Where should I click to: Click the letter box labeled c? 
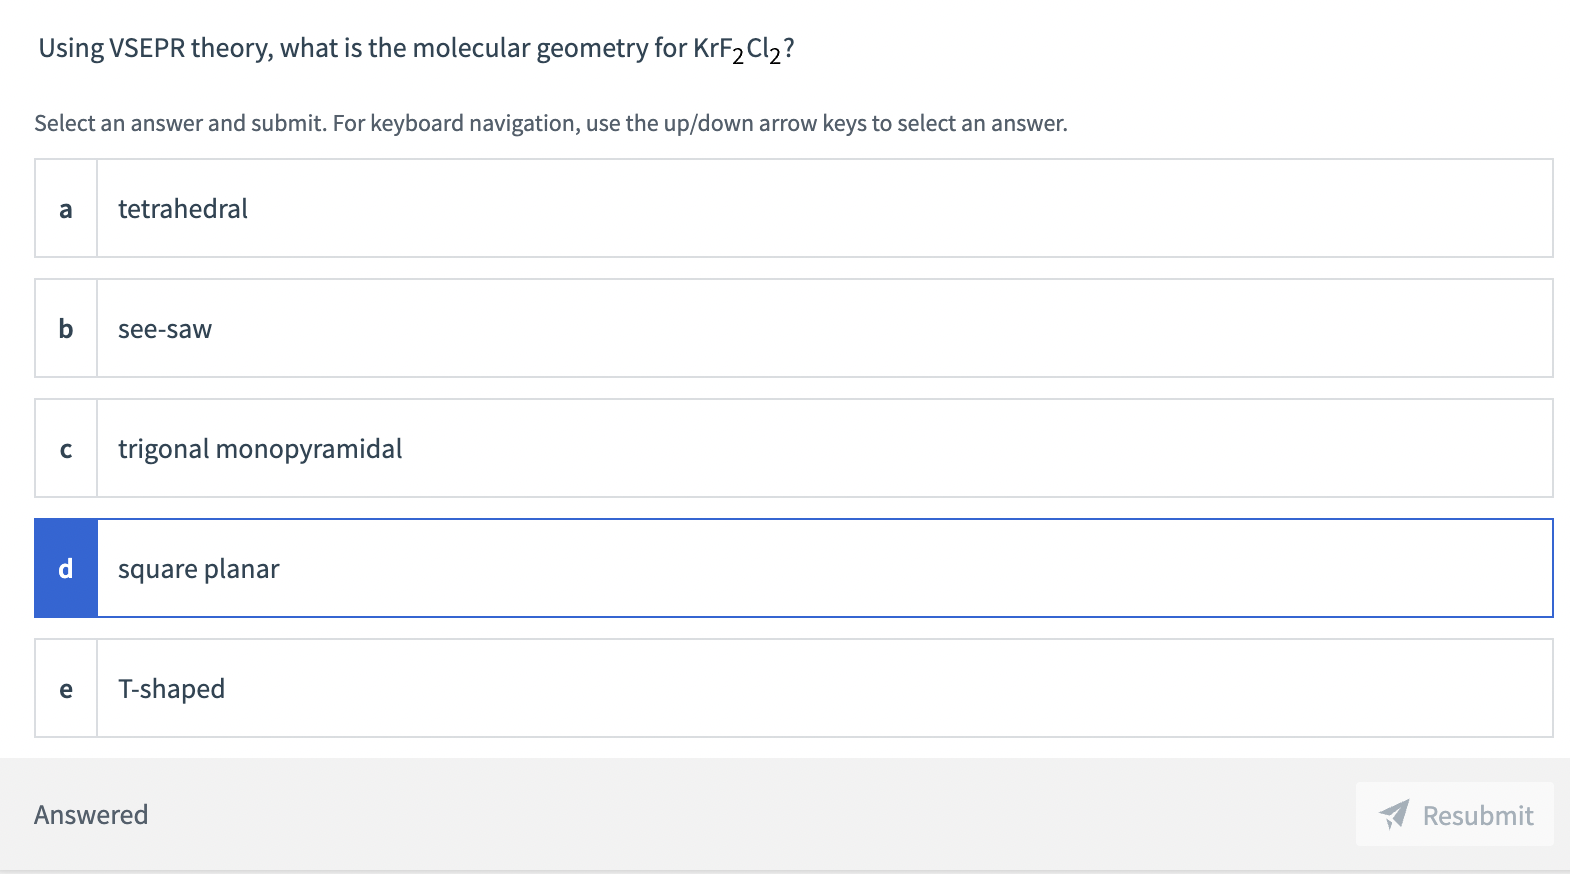click(65, 448)
